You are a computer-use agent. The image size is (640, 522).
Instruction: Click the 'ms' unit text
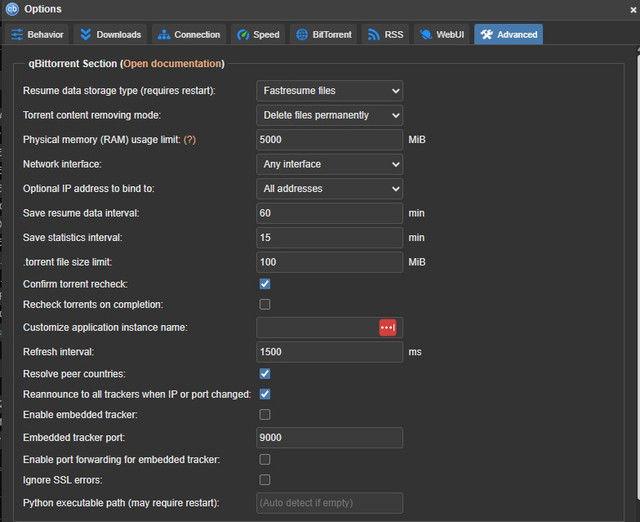(415, 352)
